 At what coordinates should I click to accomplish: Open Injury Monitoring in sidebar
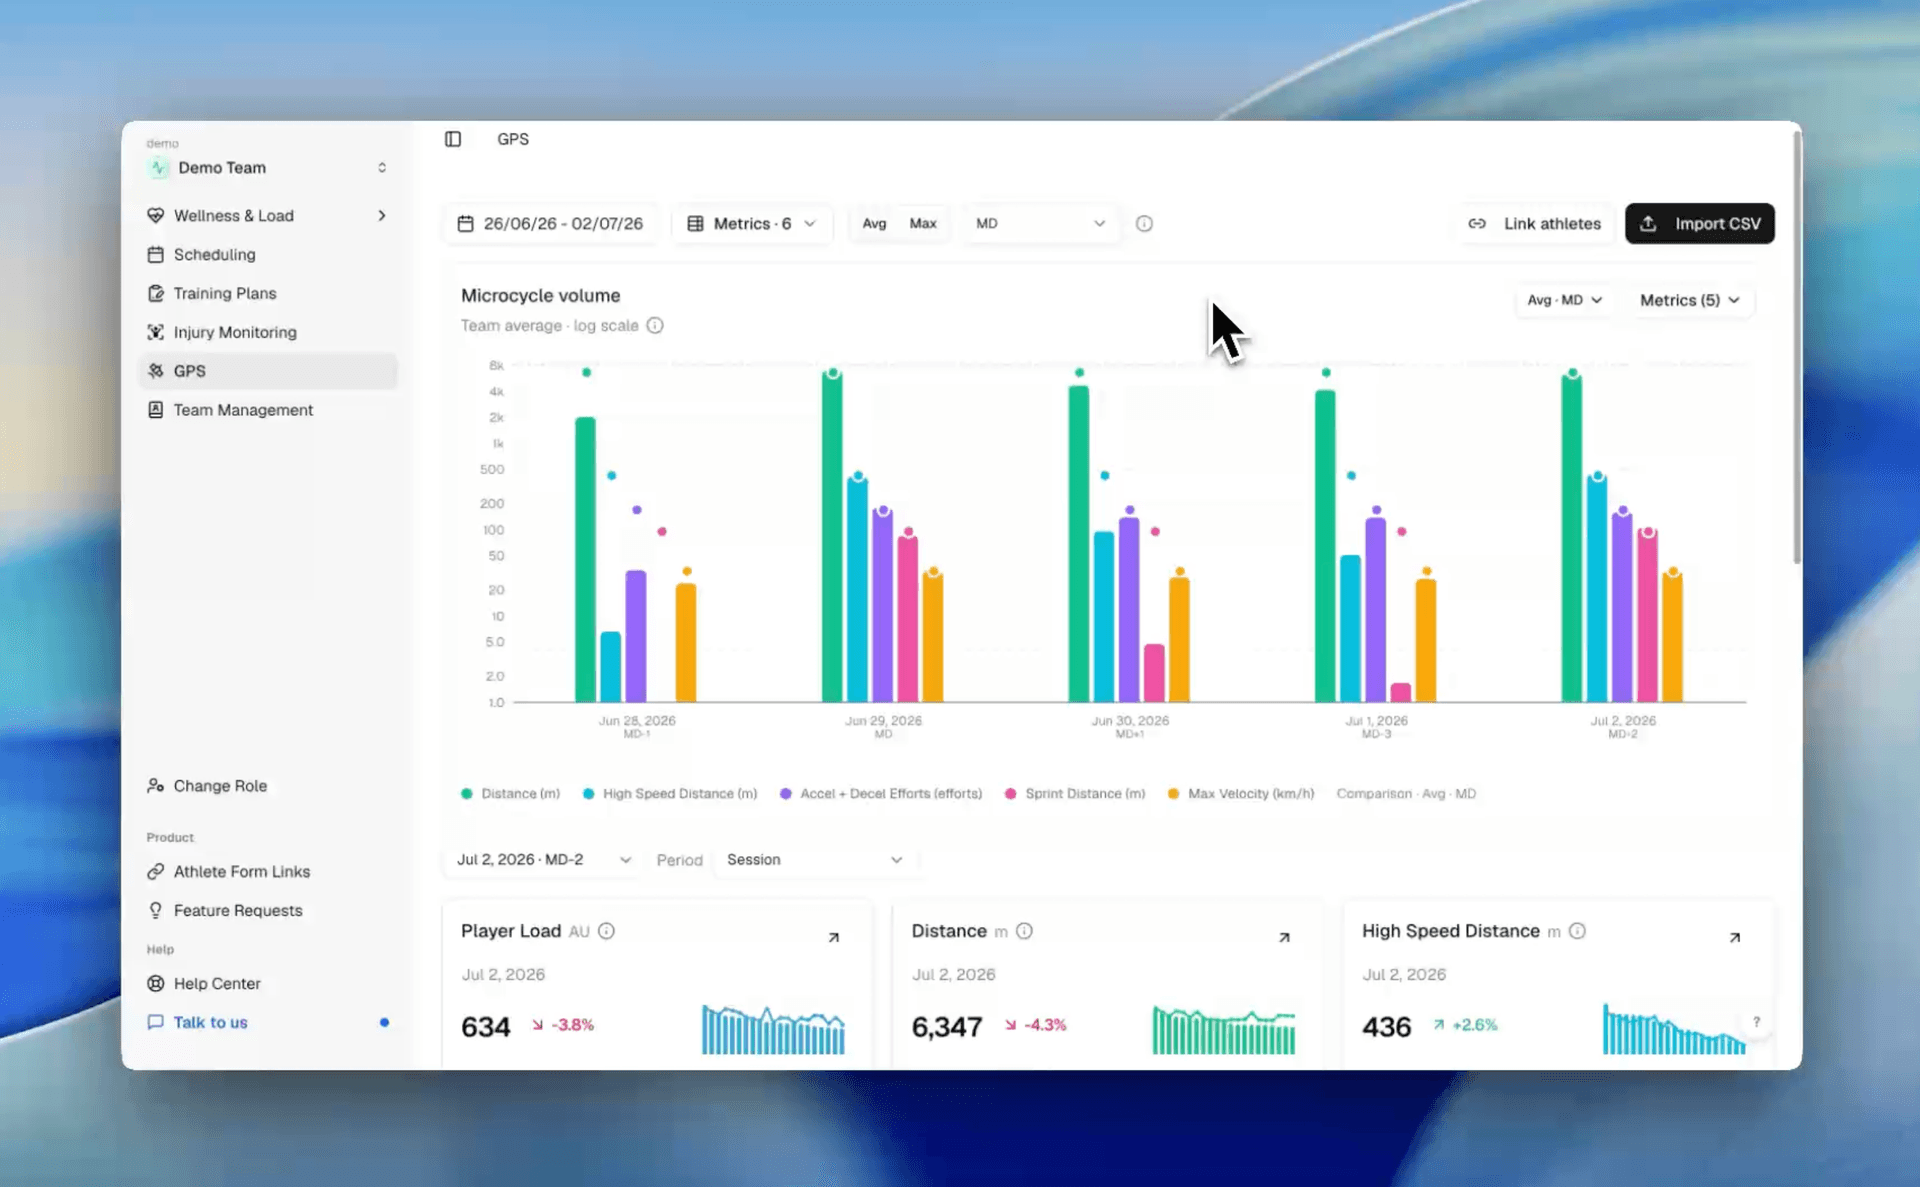point(235,332)
